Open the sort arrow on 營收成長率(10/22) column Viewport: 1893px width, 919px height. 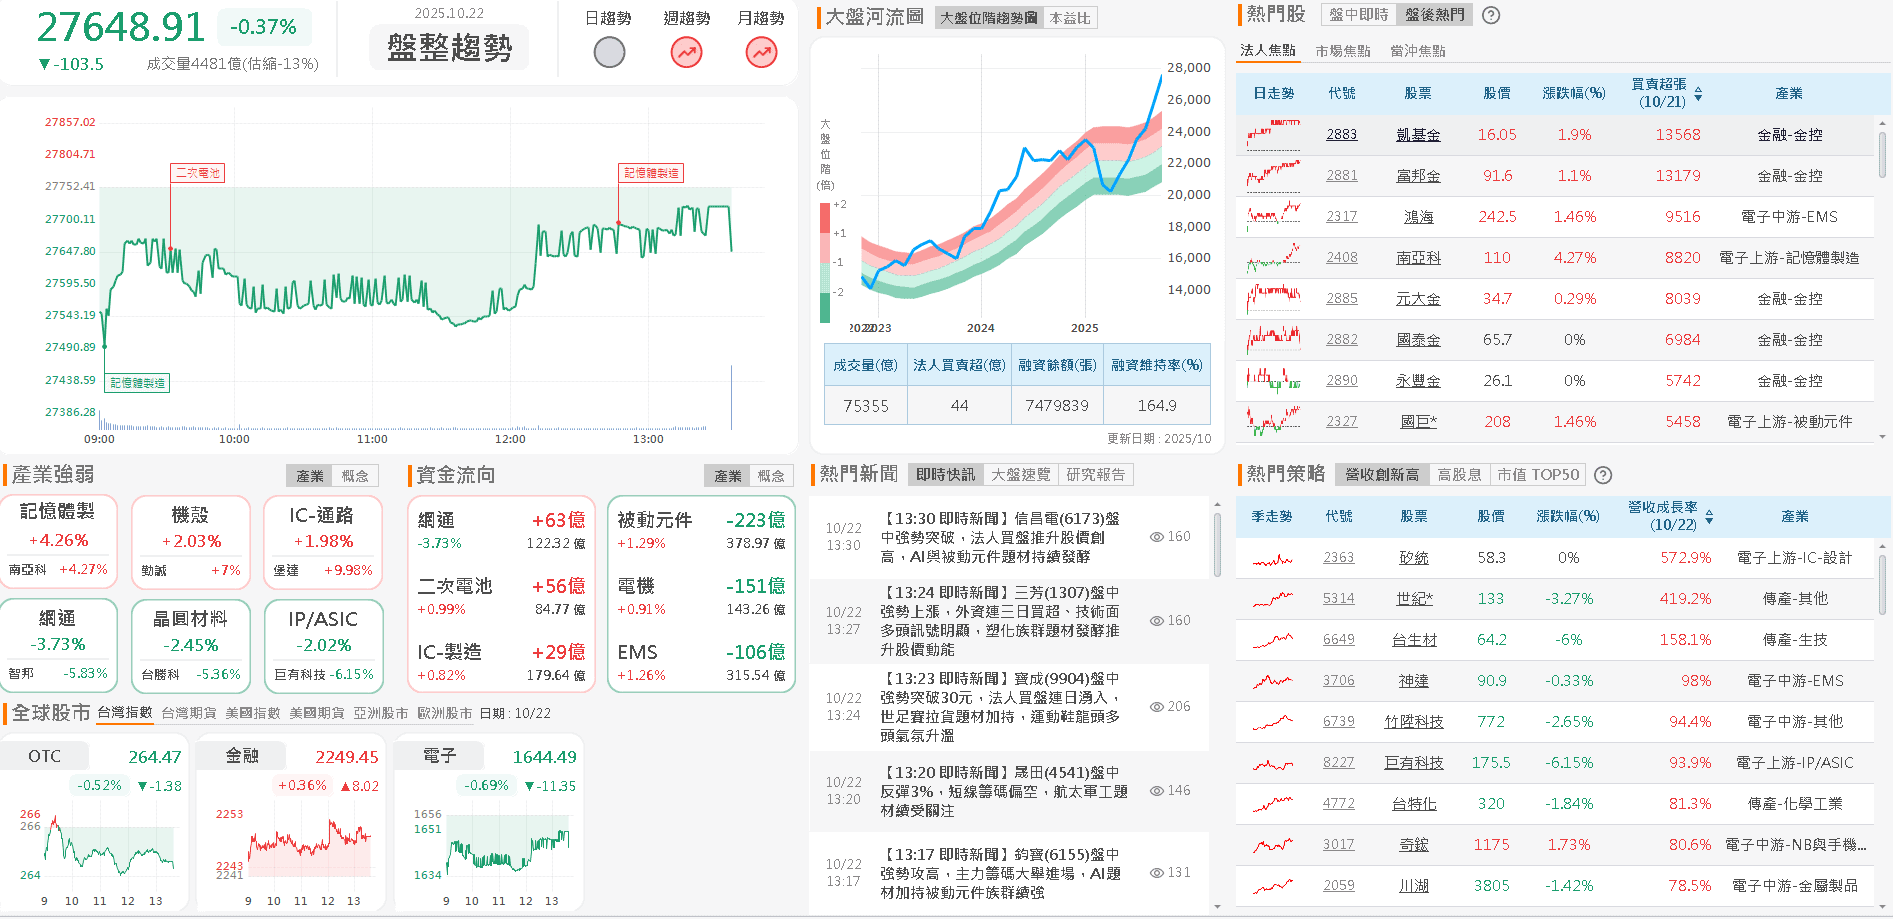coord(1710,516)
